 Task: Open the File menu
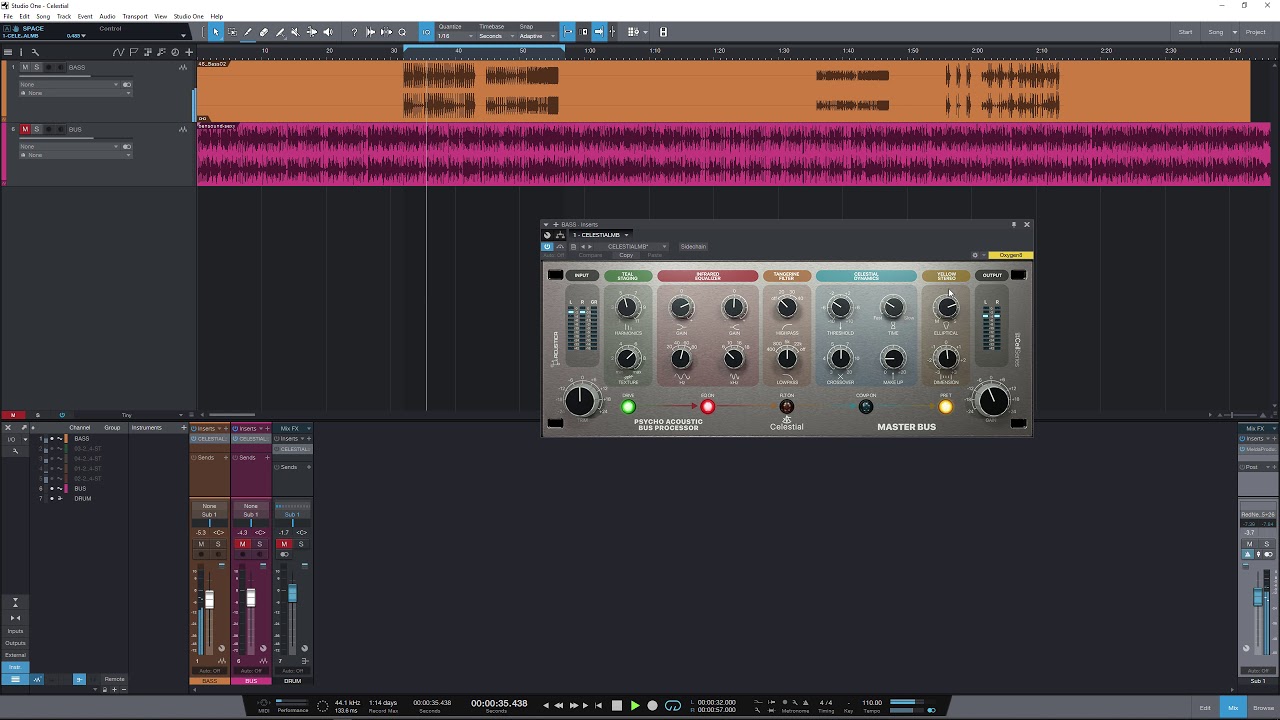coord(8,16)
